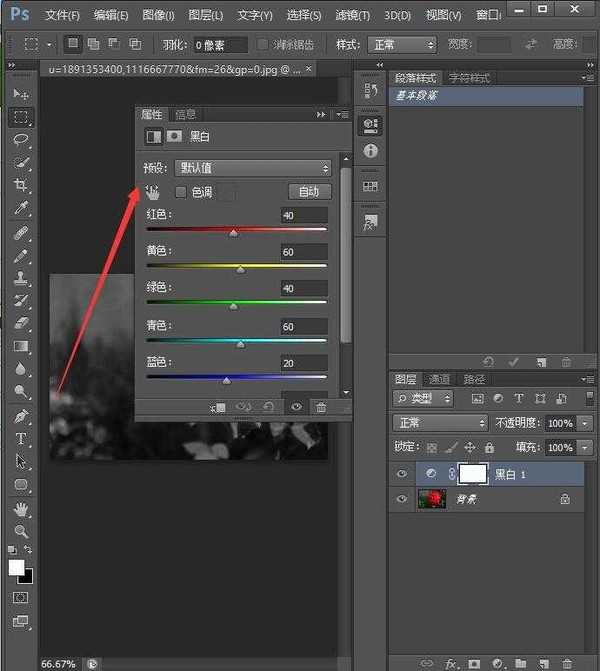Screen dimensions: 600x671
Task: Select the 基本段落 paragraph style
Action: (485, 96)
